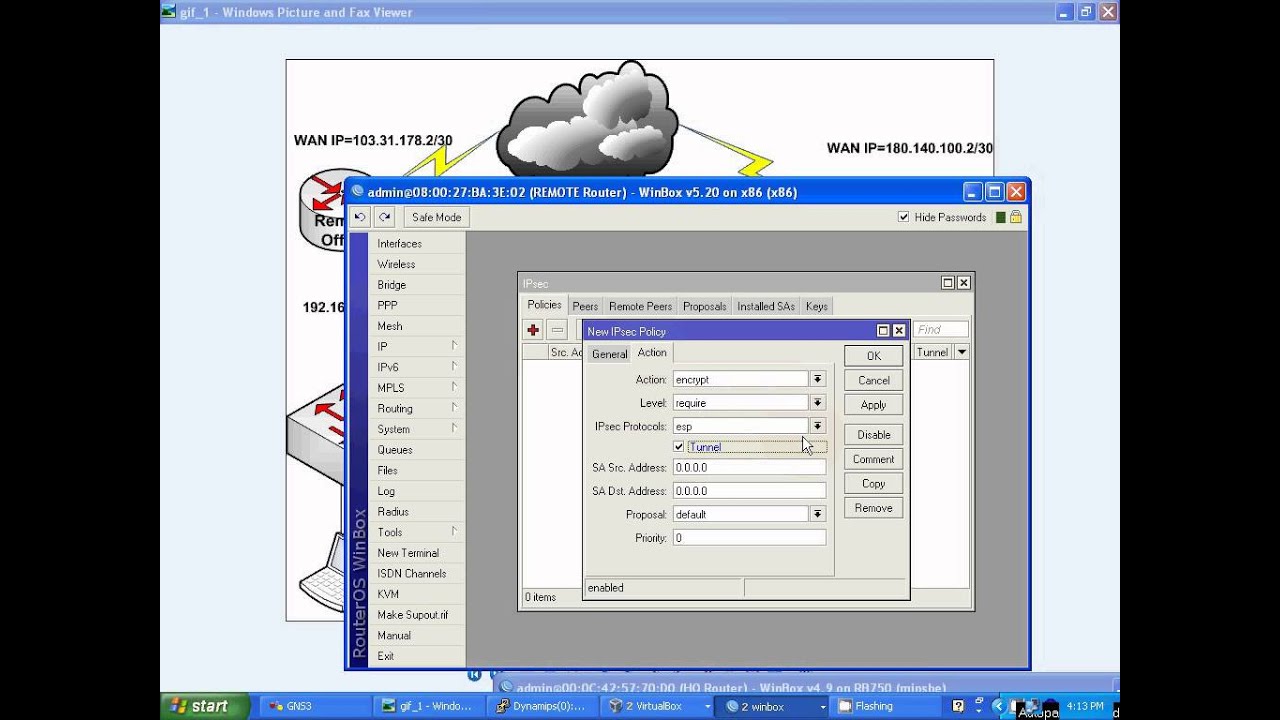Open Radius in WinBox menu

pyautogui.click(x=417, y=511)
